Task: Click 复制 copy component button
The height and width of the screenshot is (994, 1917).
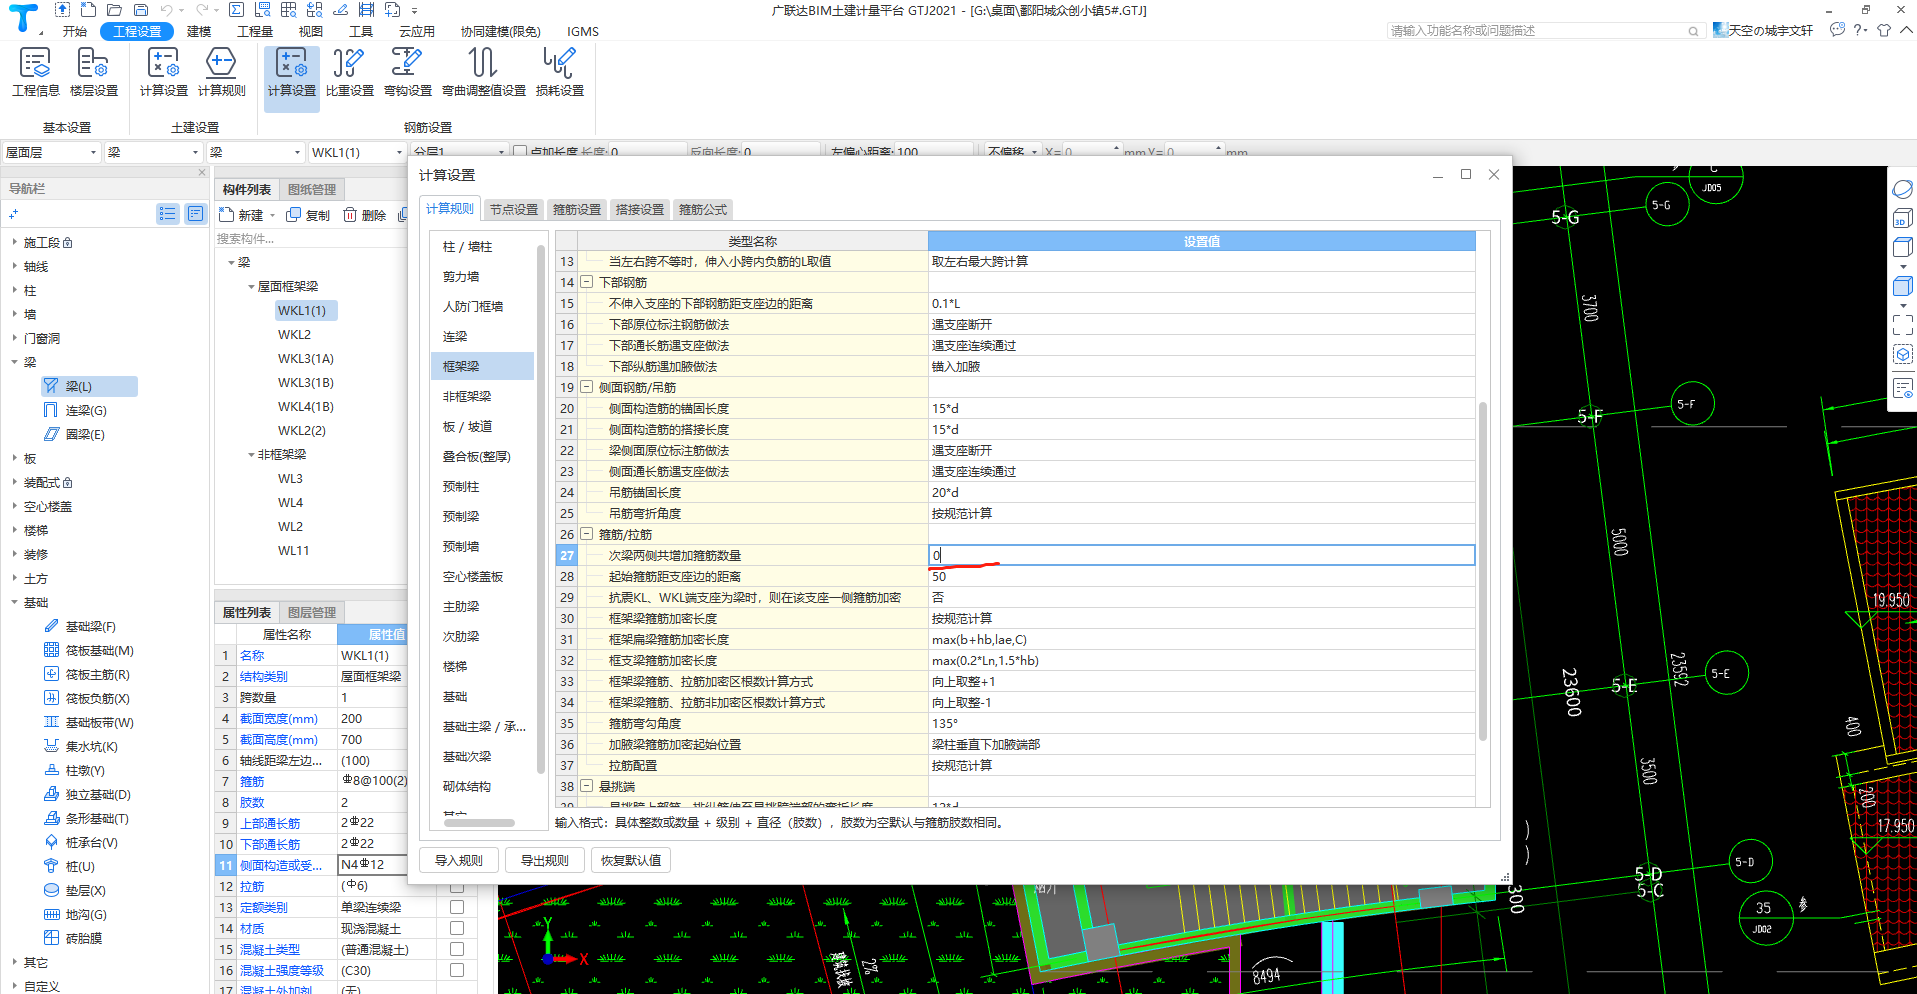Action: tap(308, 215)
